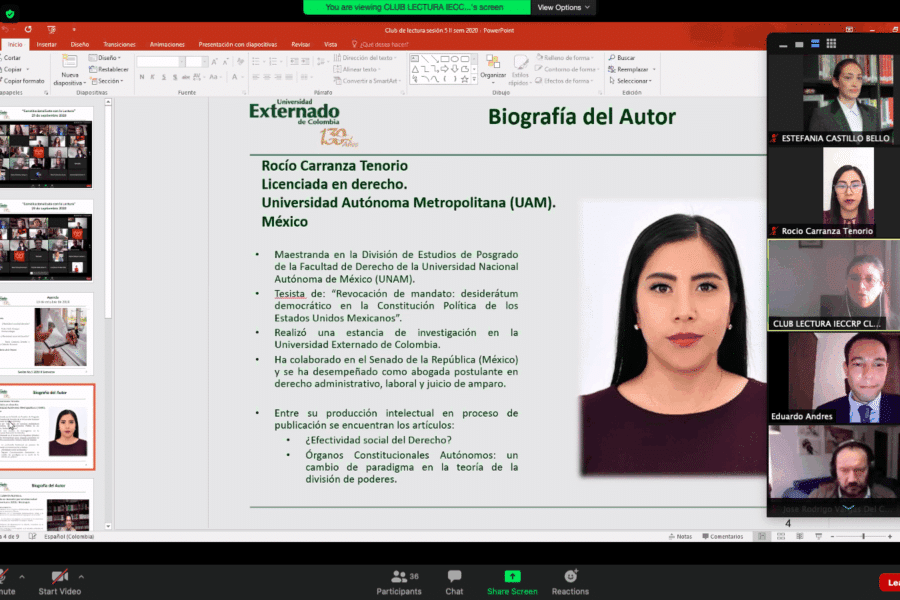Switch to the Insertar ribbon tab
This screenshot has height=600, width=900.
46,44
